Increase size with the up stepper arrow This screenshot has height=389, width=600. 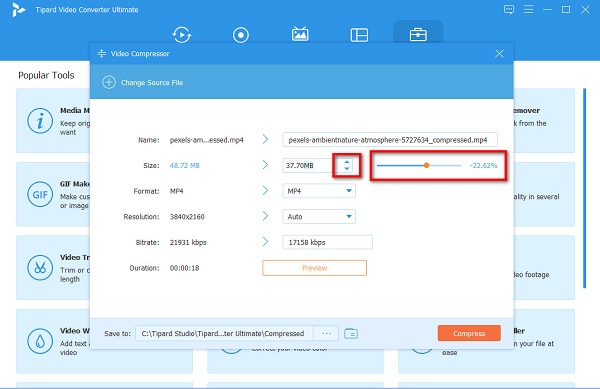point(347,162)
